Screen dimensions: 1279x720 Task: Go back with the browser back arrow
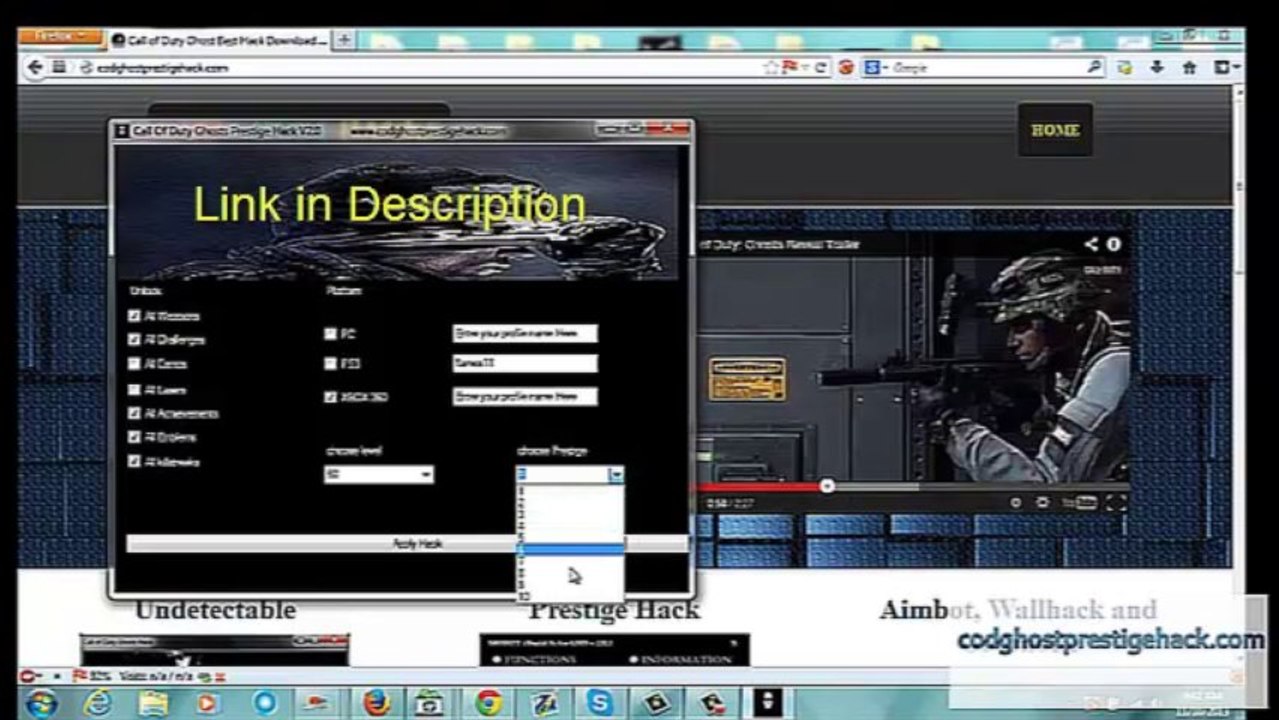pos(36,68)
